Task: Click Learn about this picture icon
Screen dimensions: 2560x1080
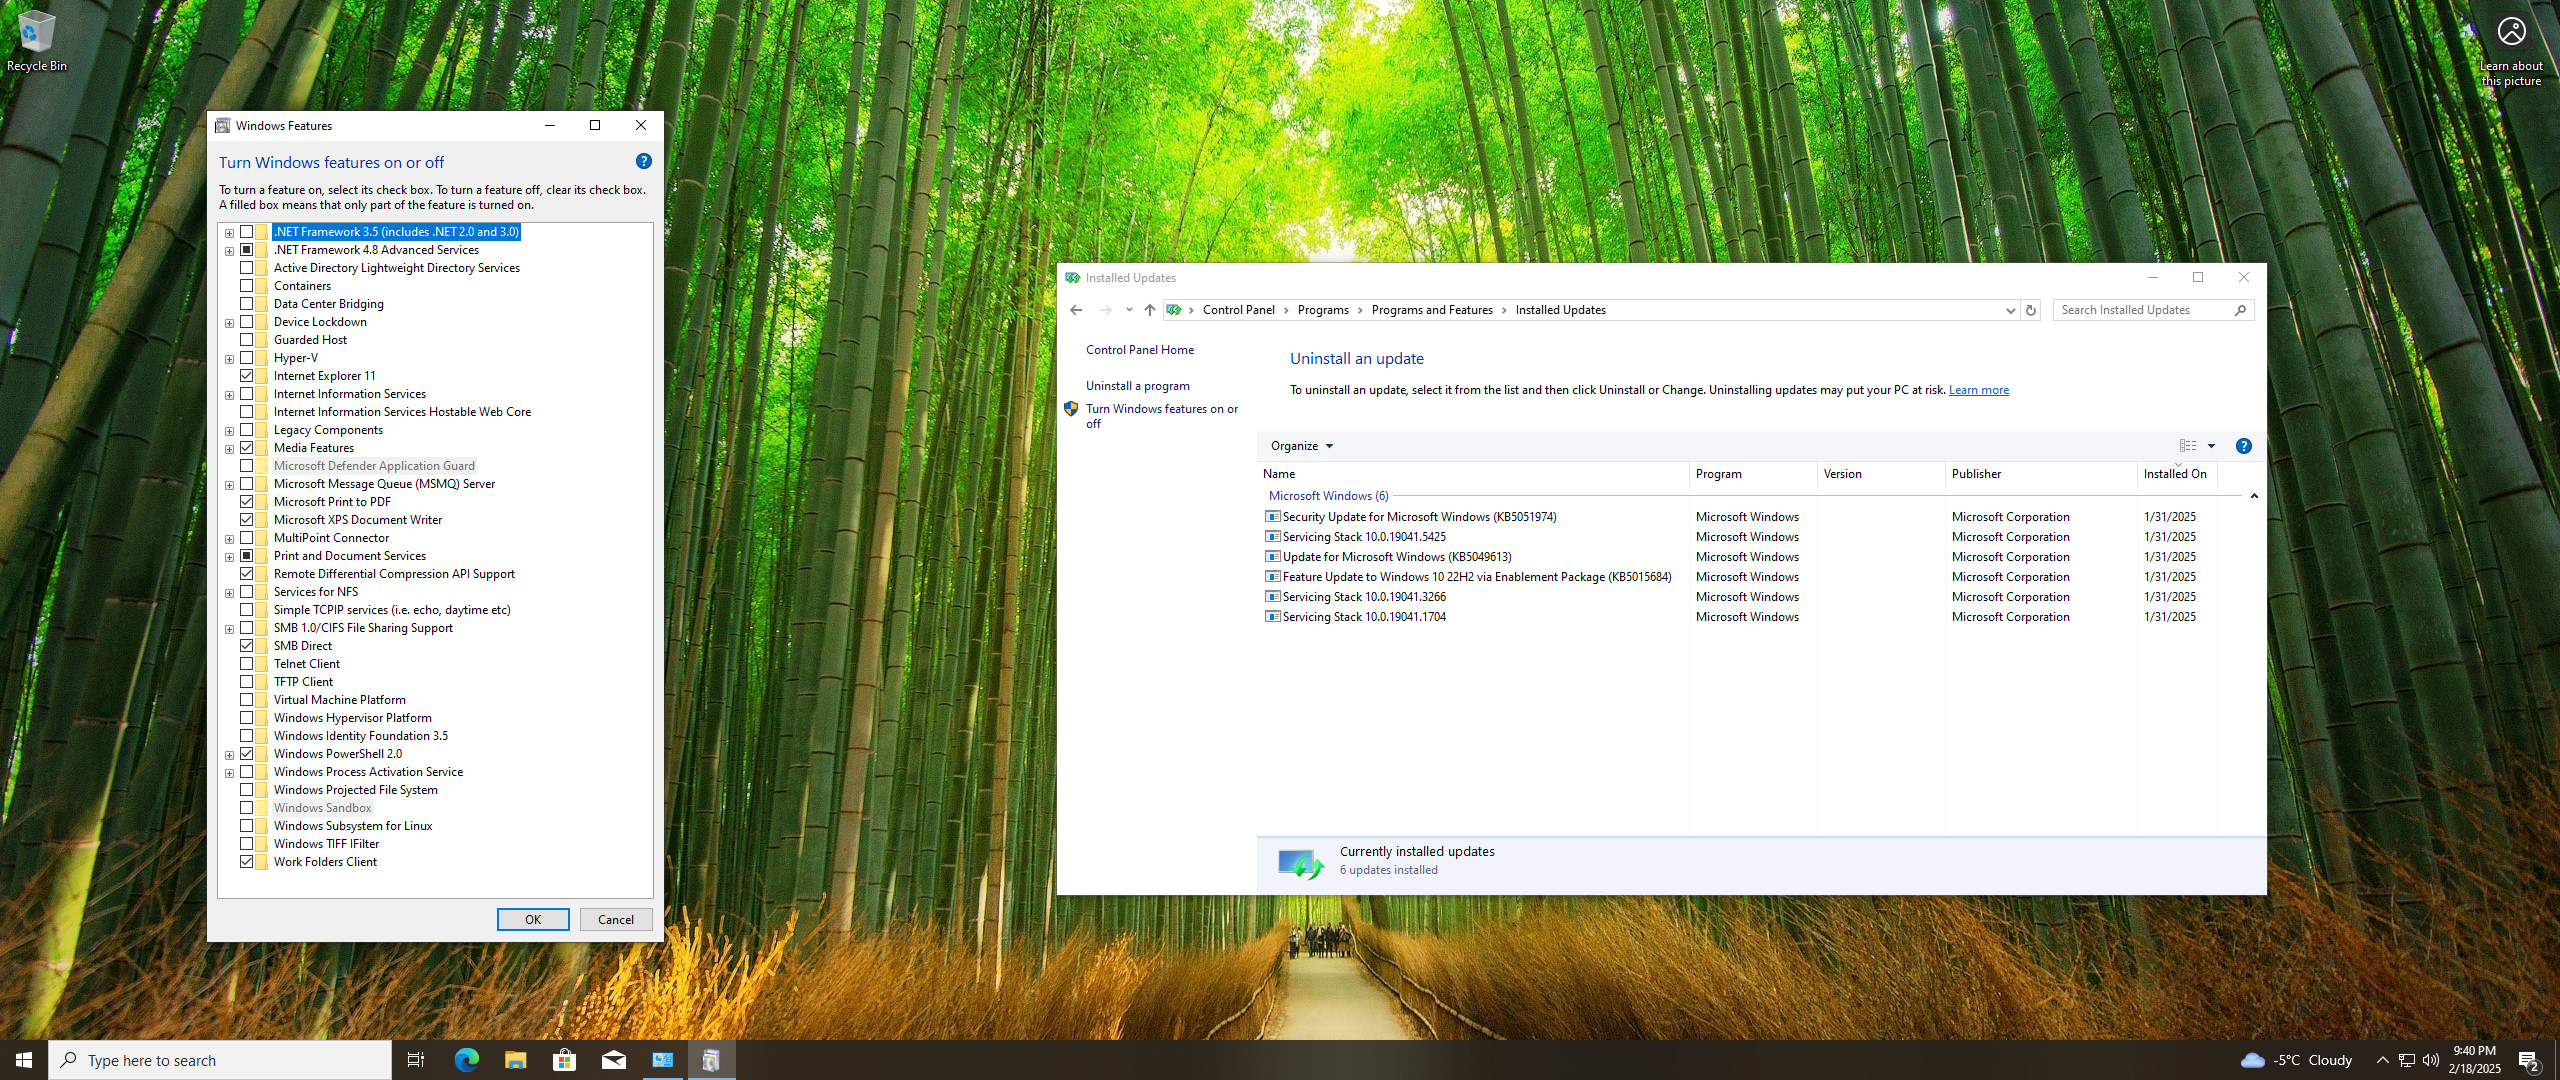Action: click(2511, 52)
